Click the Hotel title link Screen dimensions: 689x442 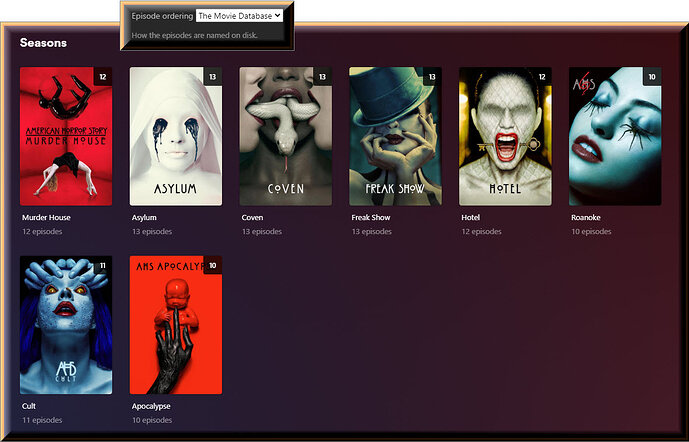click(471, 217)
